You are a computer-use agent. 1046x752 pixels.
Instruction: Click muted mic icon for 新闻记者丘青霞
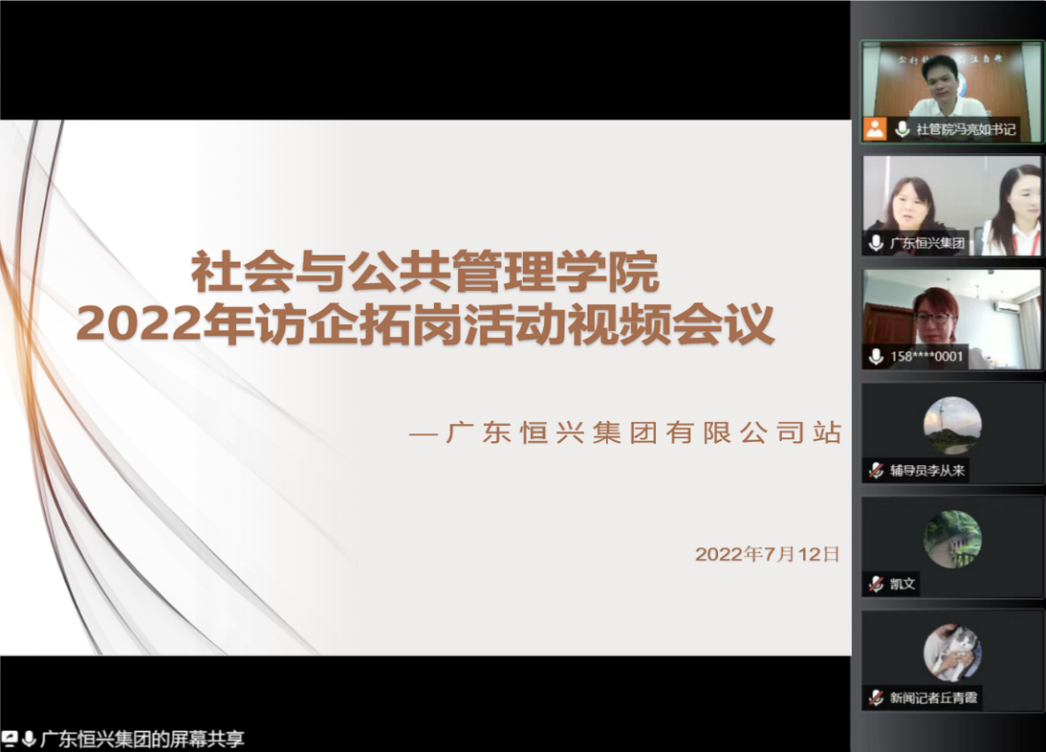click(876, 698)
